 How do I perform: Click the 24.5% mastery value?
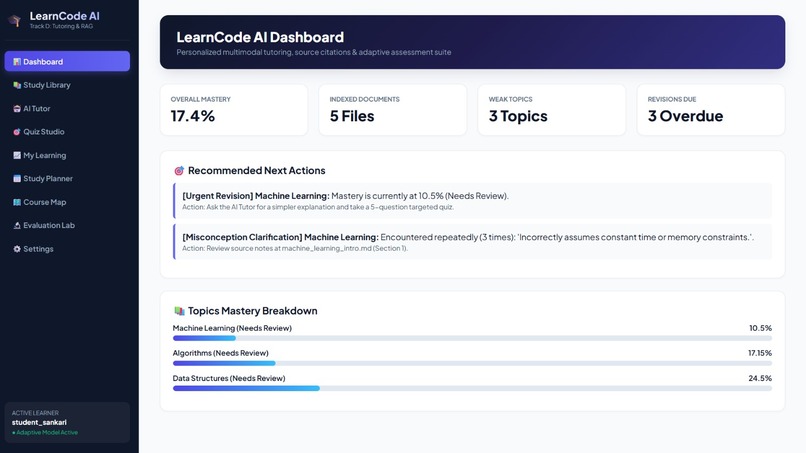[x=760, y=378]
